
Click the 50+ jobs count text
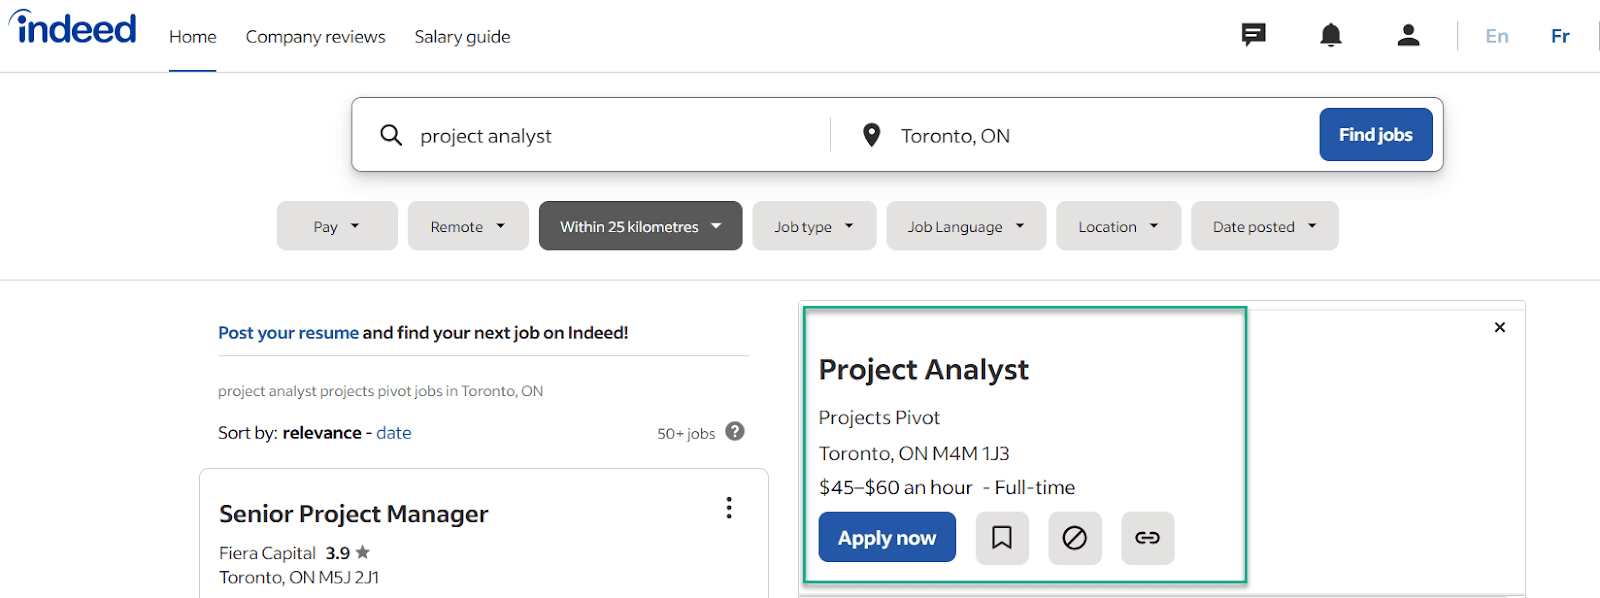(686, 434)
